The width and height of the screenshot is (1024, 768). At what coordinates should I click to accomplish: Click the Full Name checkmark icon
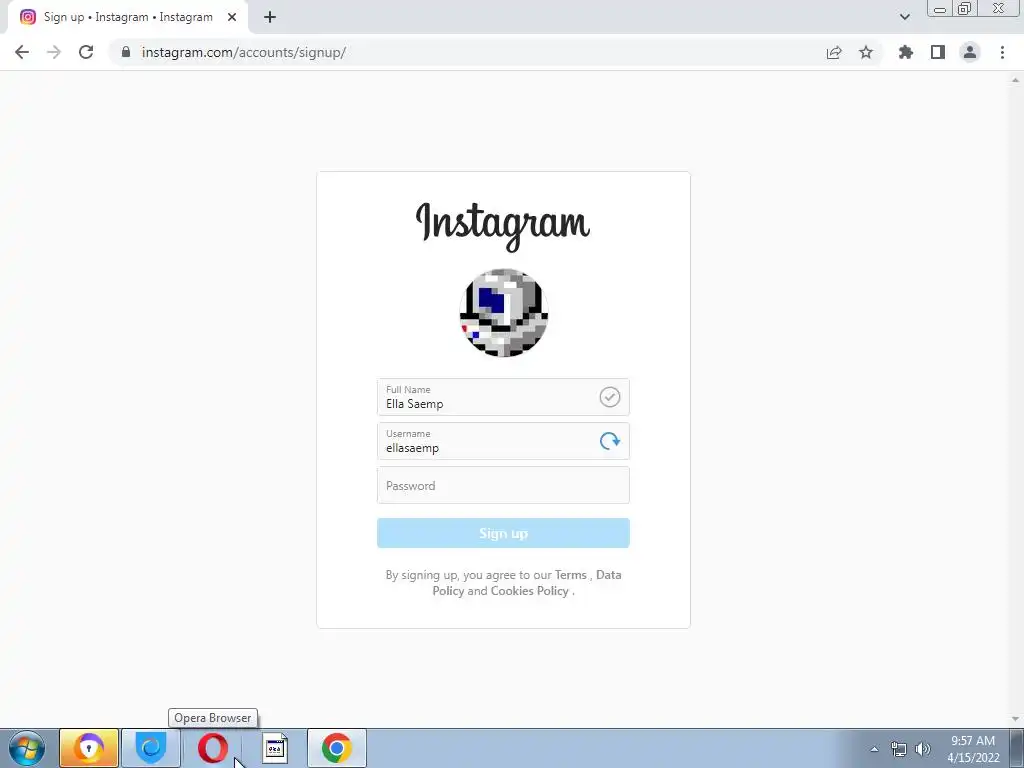pos(609,397)
